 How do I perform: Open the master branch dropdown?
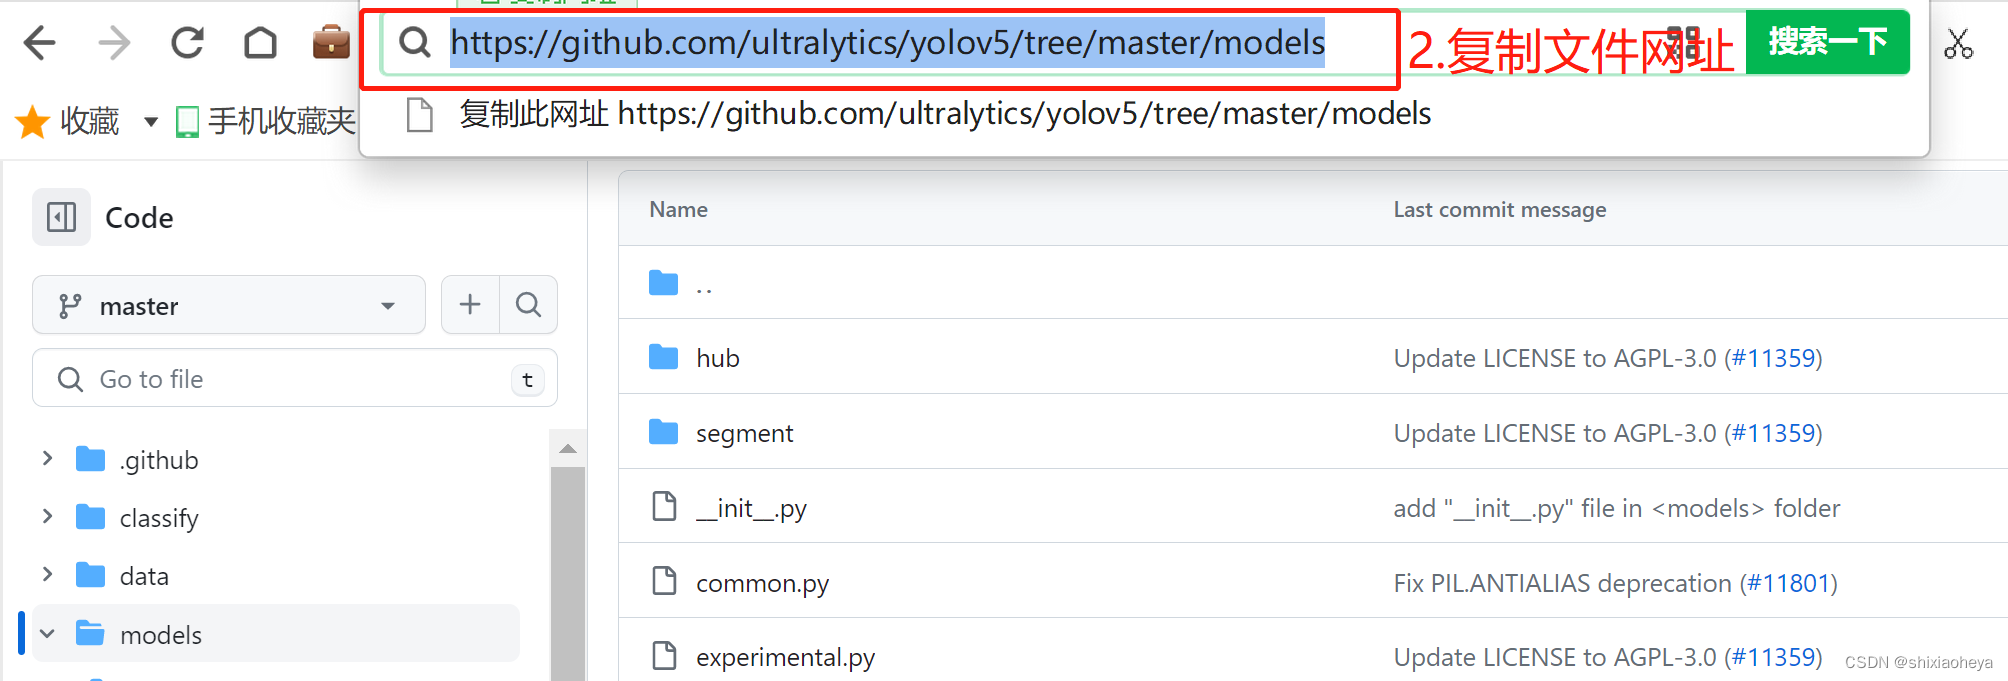(x=229, y=305)
